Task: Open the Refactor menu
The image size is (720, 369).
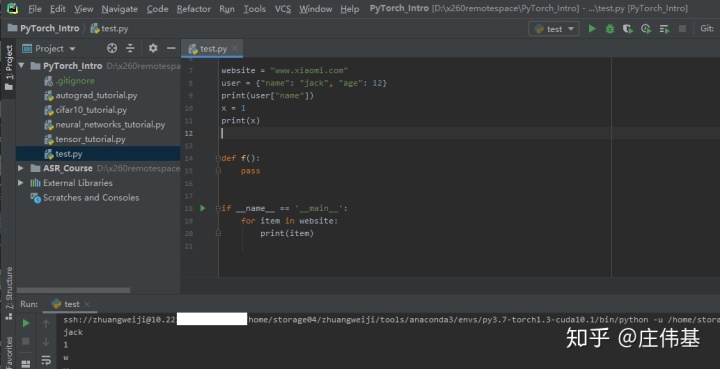Action: coord(194,9)
